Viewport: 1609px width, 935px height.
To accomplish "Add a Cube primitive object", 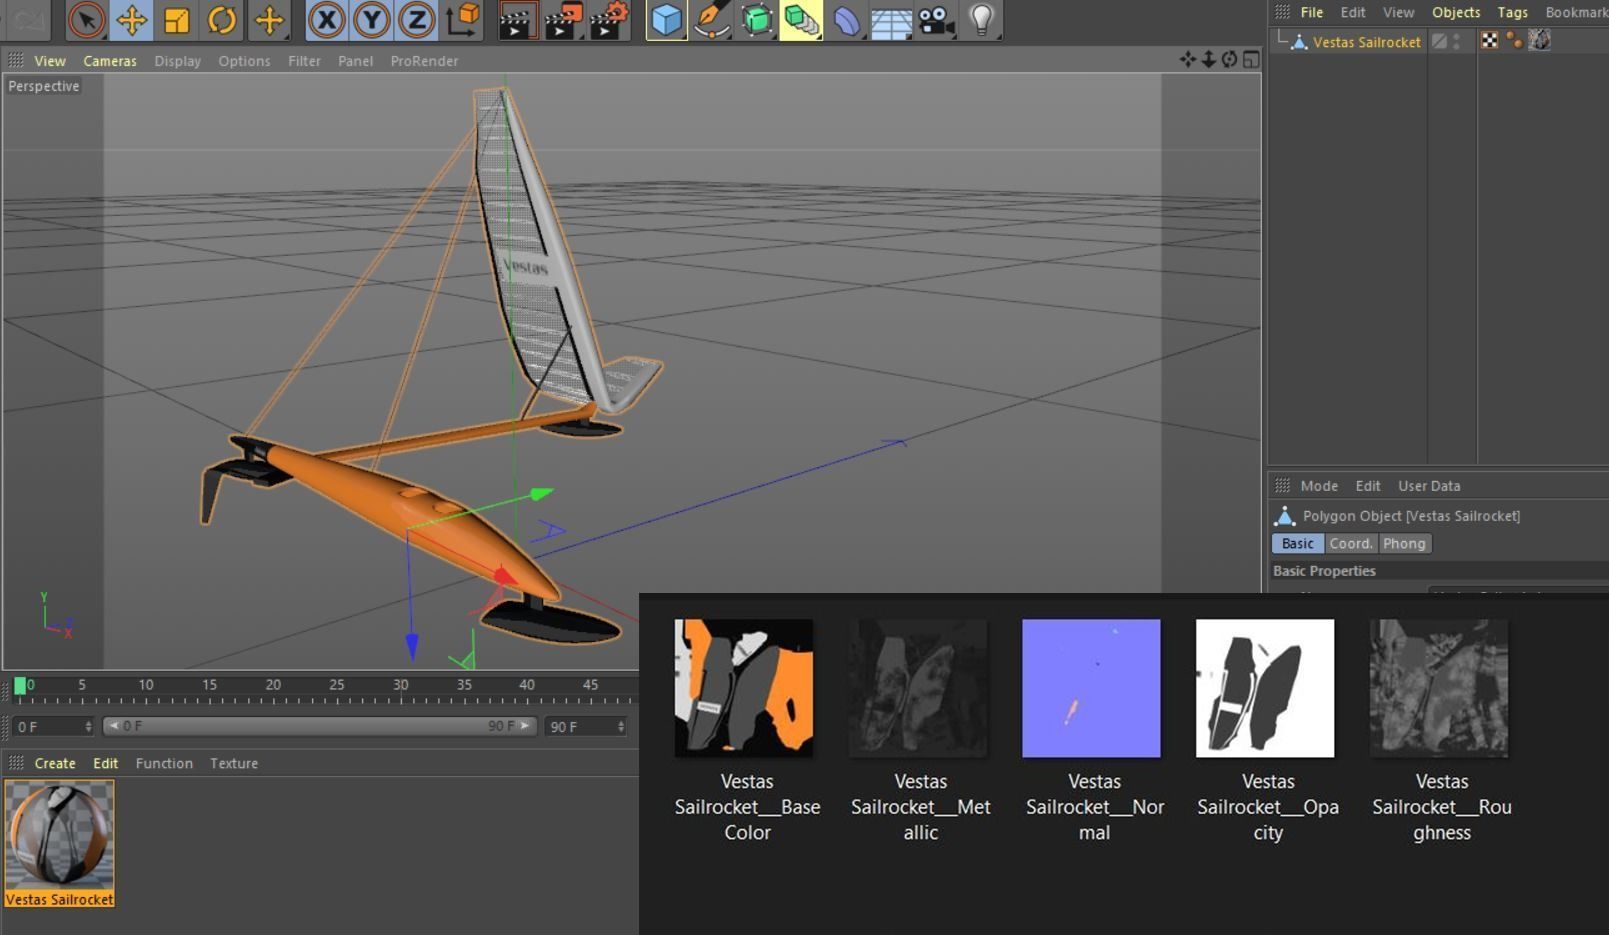I will [x=667, y=19].
